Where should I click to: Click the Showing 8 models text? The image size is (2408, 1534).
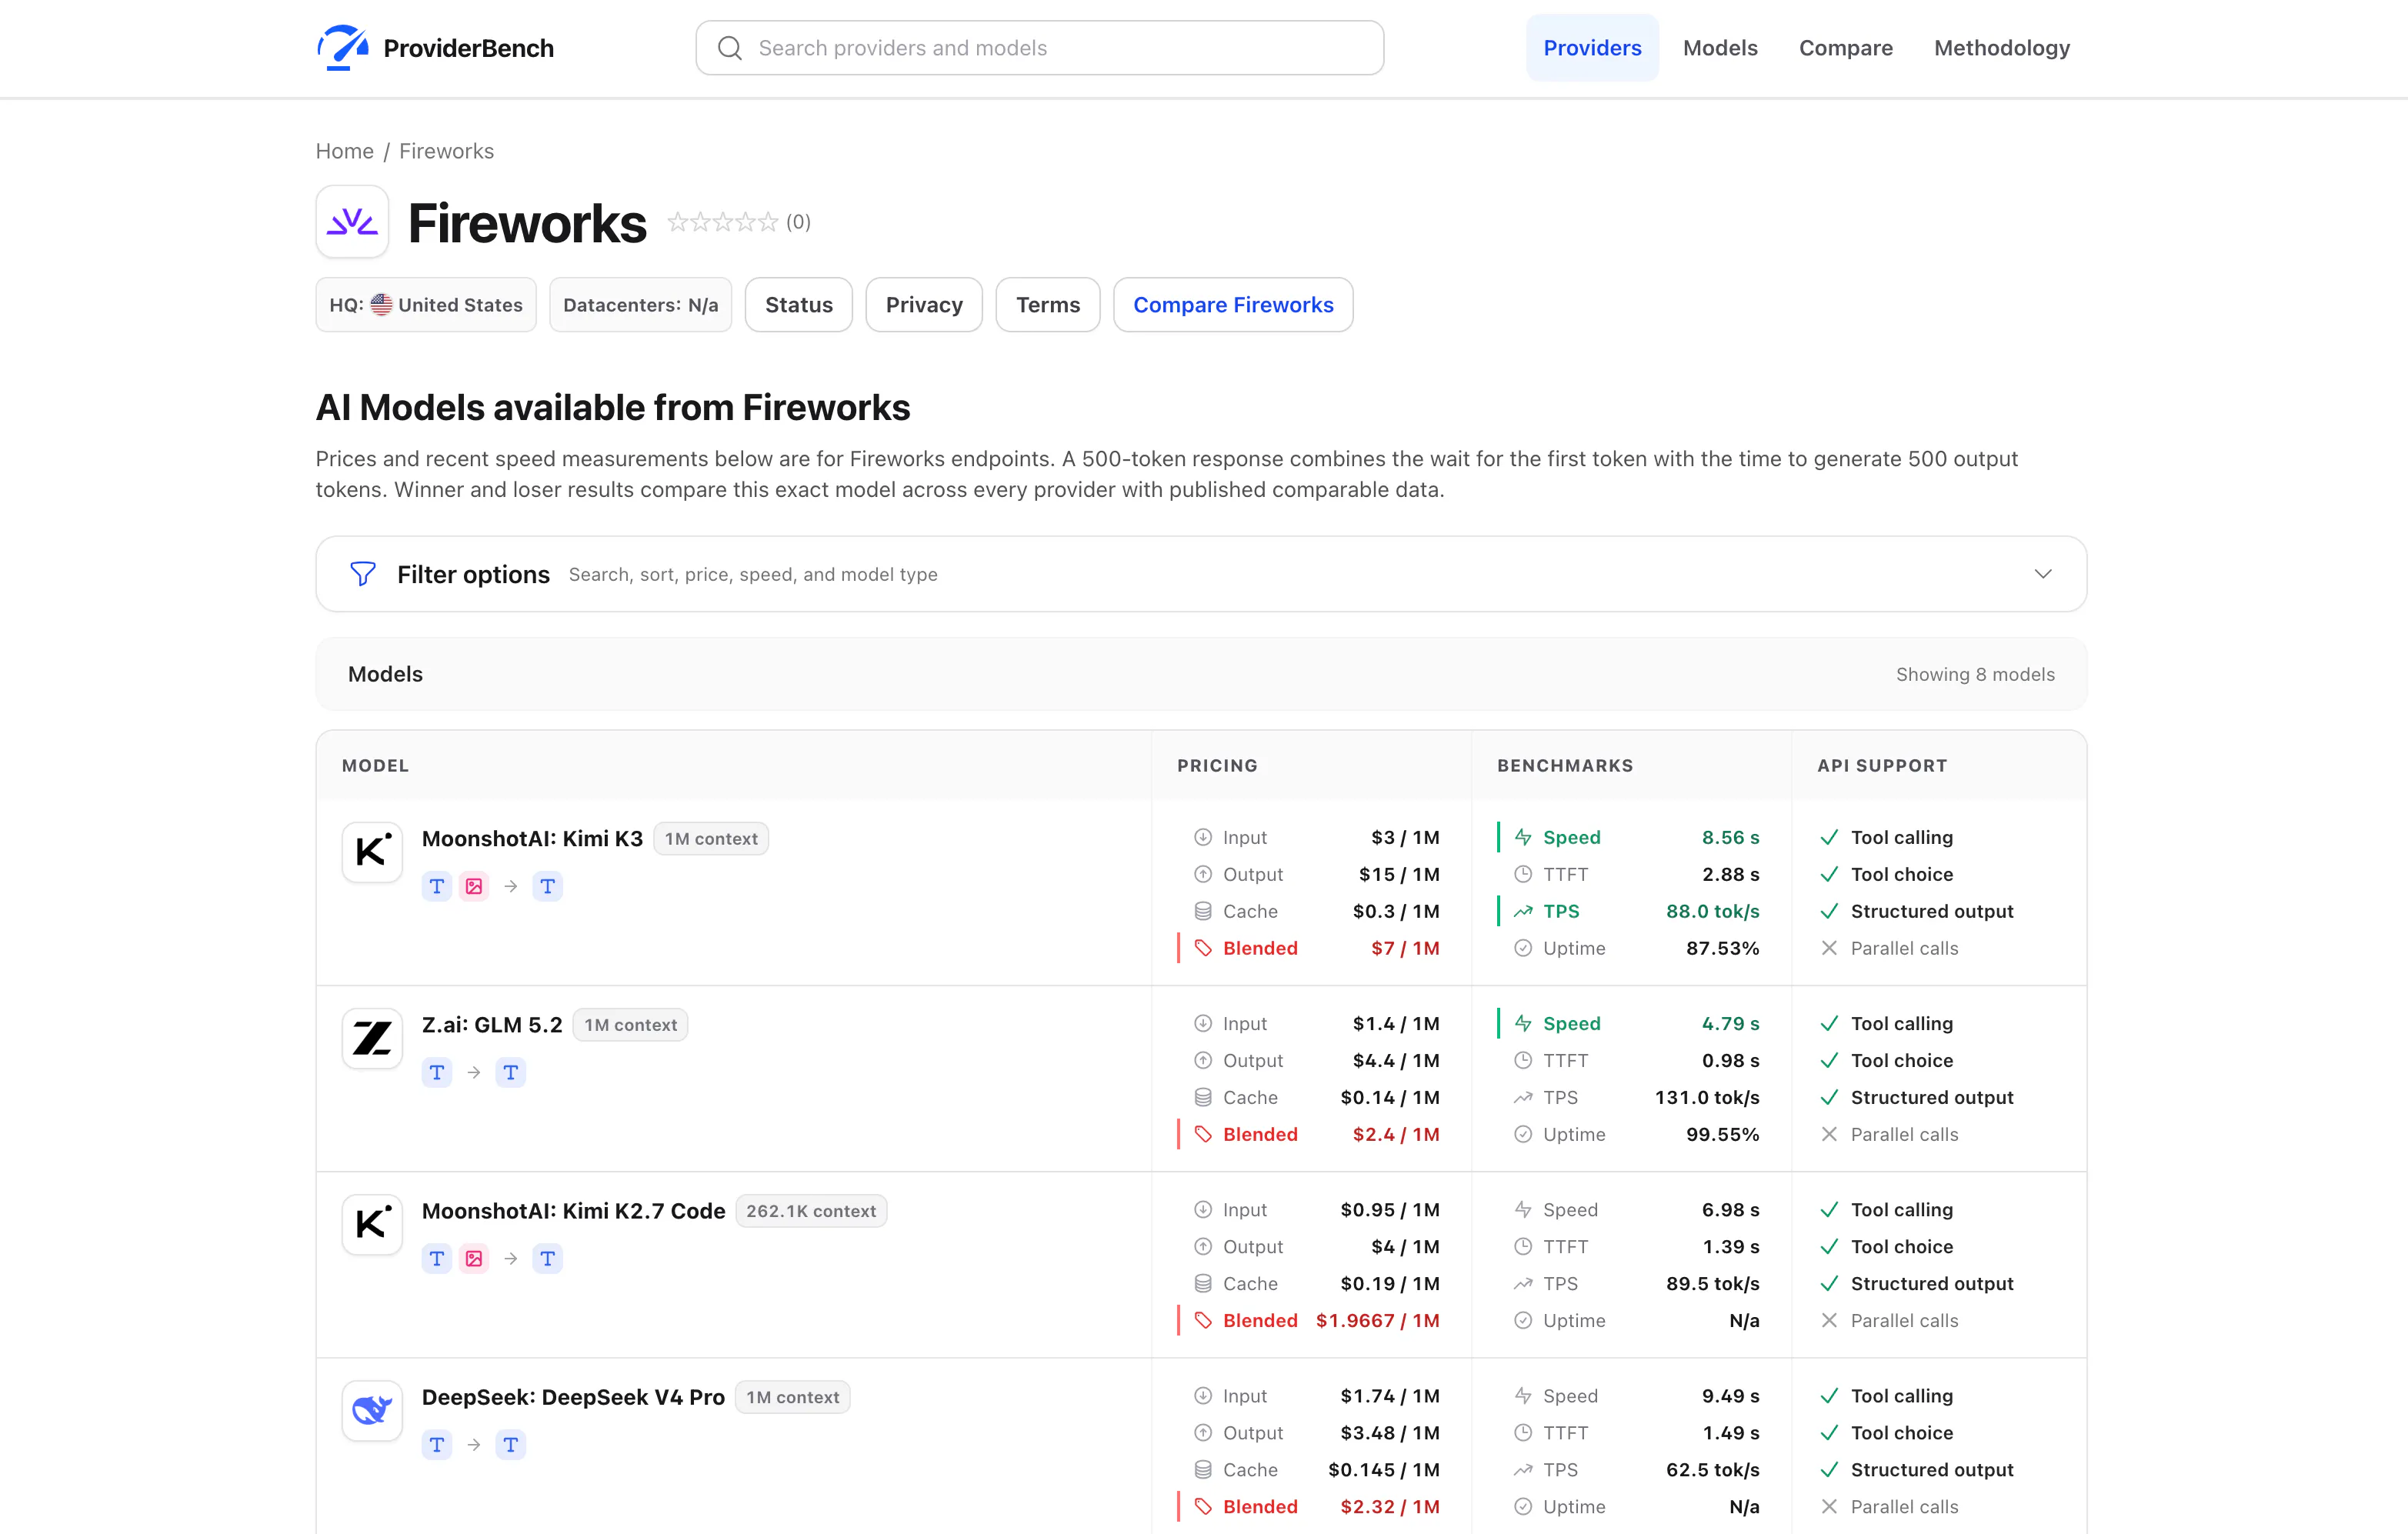coord(1975,674)
